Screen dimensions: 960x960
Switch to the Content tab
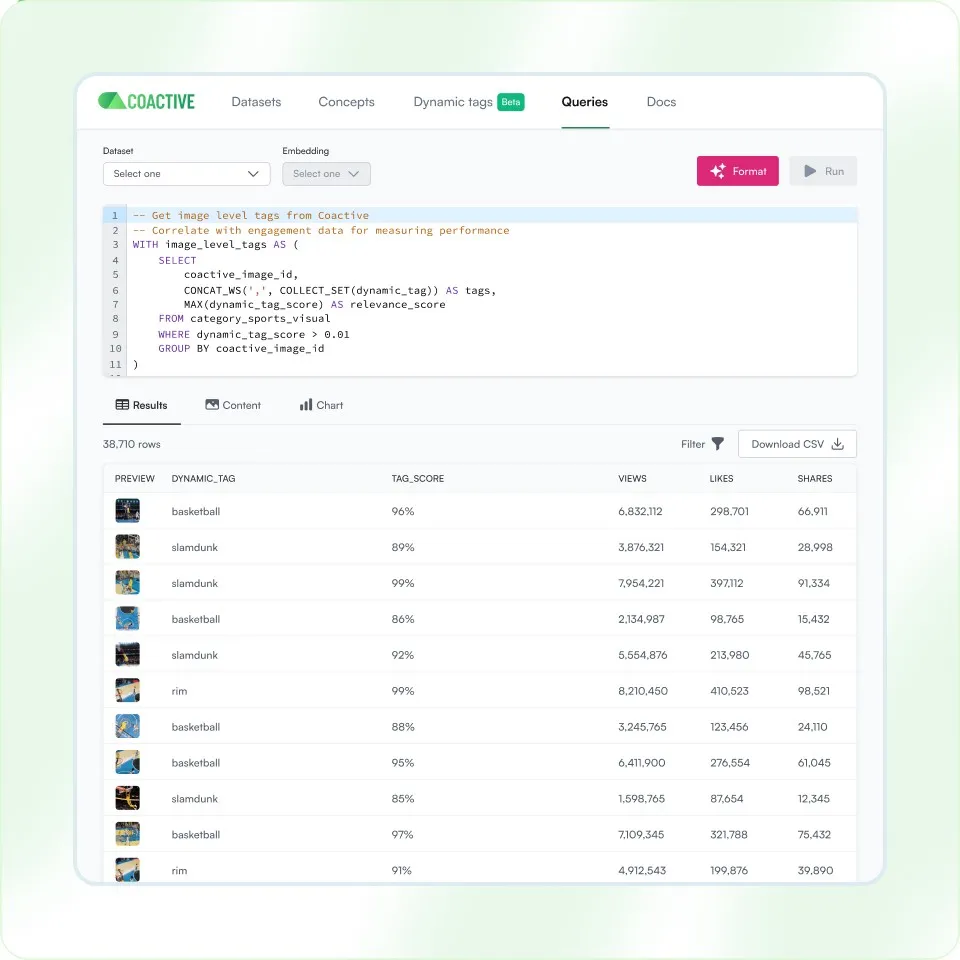pyautogui.click(x=233, y=405)
